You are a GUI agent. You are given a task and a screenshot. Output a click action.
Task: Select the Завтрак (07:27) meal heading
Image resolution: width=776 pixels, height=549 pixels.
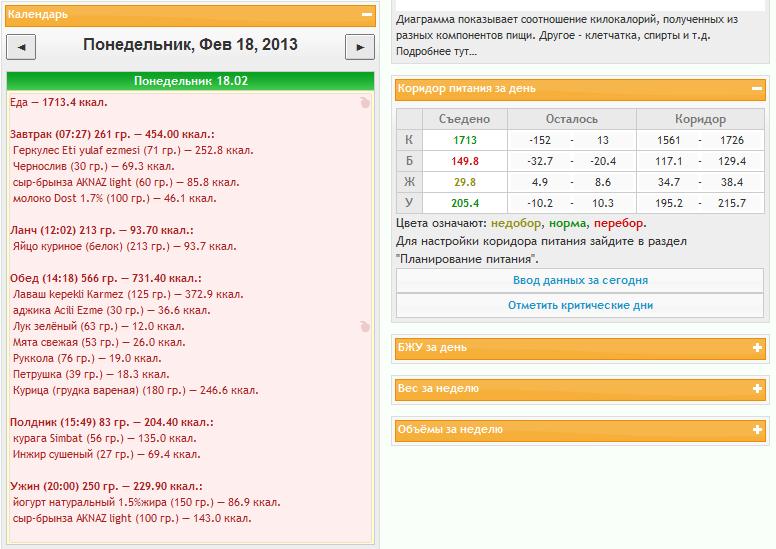click(112, 134)
